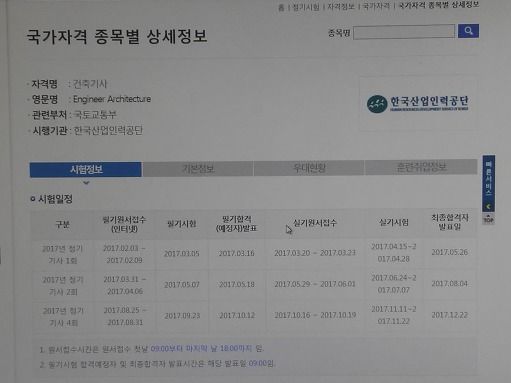Image resolution: width=511 pixels, height=383 pixels.
Task: Open 정기시험 breadcrumb link
Action: click(306, 7)
